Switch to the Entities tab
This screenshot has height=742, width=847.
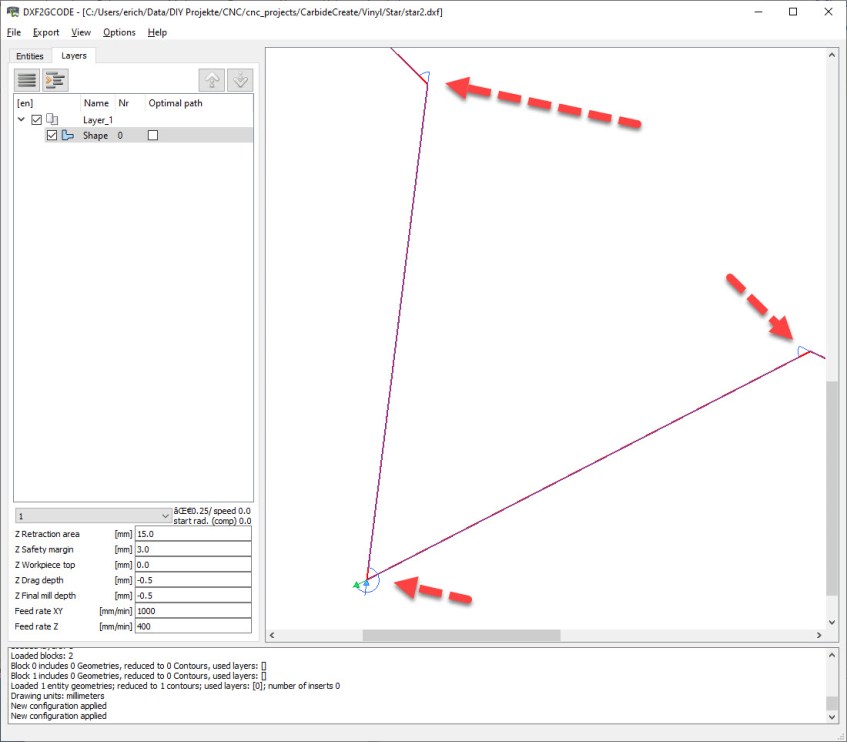[30, 56]
